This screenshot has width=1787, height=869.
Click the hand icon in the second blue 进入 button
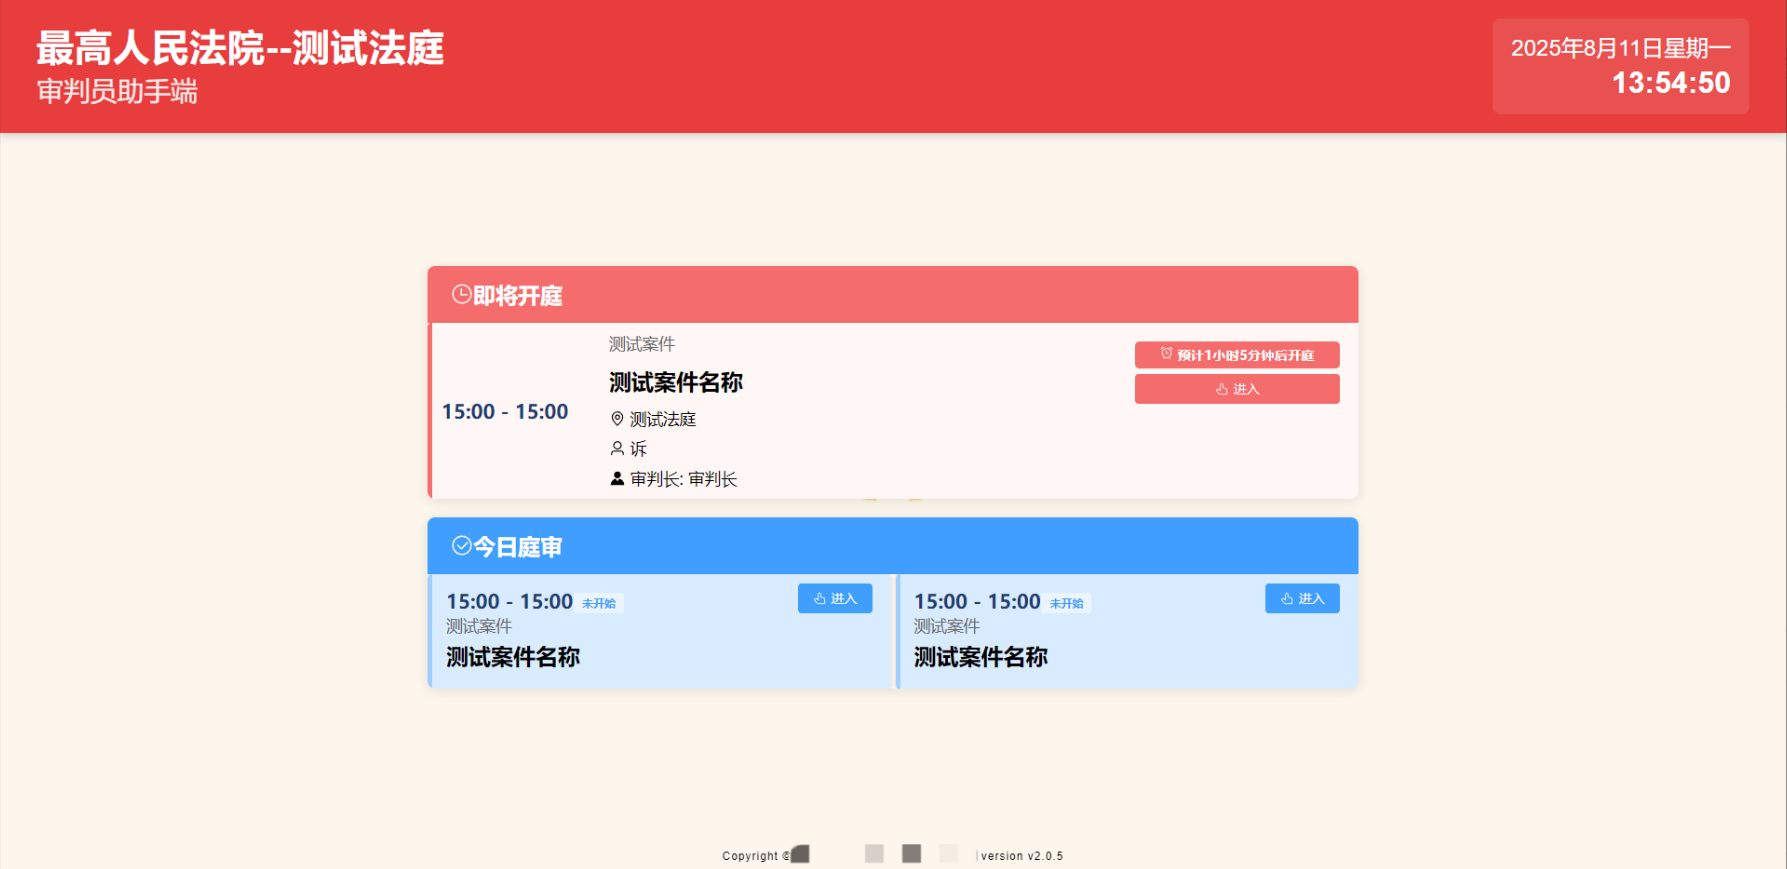1287,599
